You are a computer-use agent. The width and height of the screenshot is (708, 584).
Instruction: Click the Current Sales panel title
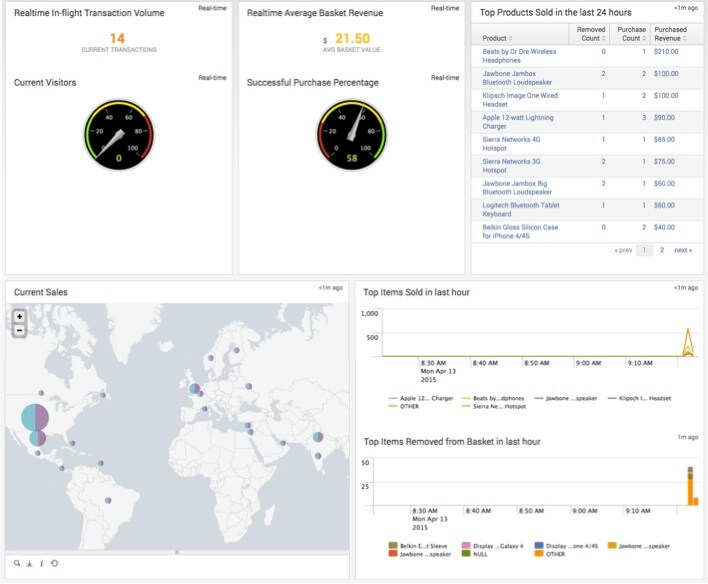click(x=41, y=292)
